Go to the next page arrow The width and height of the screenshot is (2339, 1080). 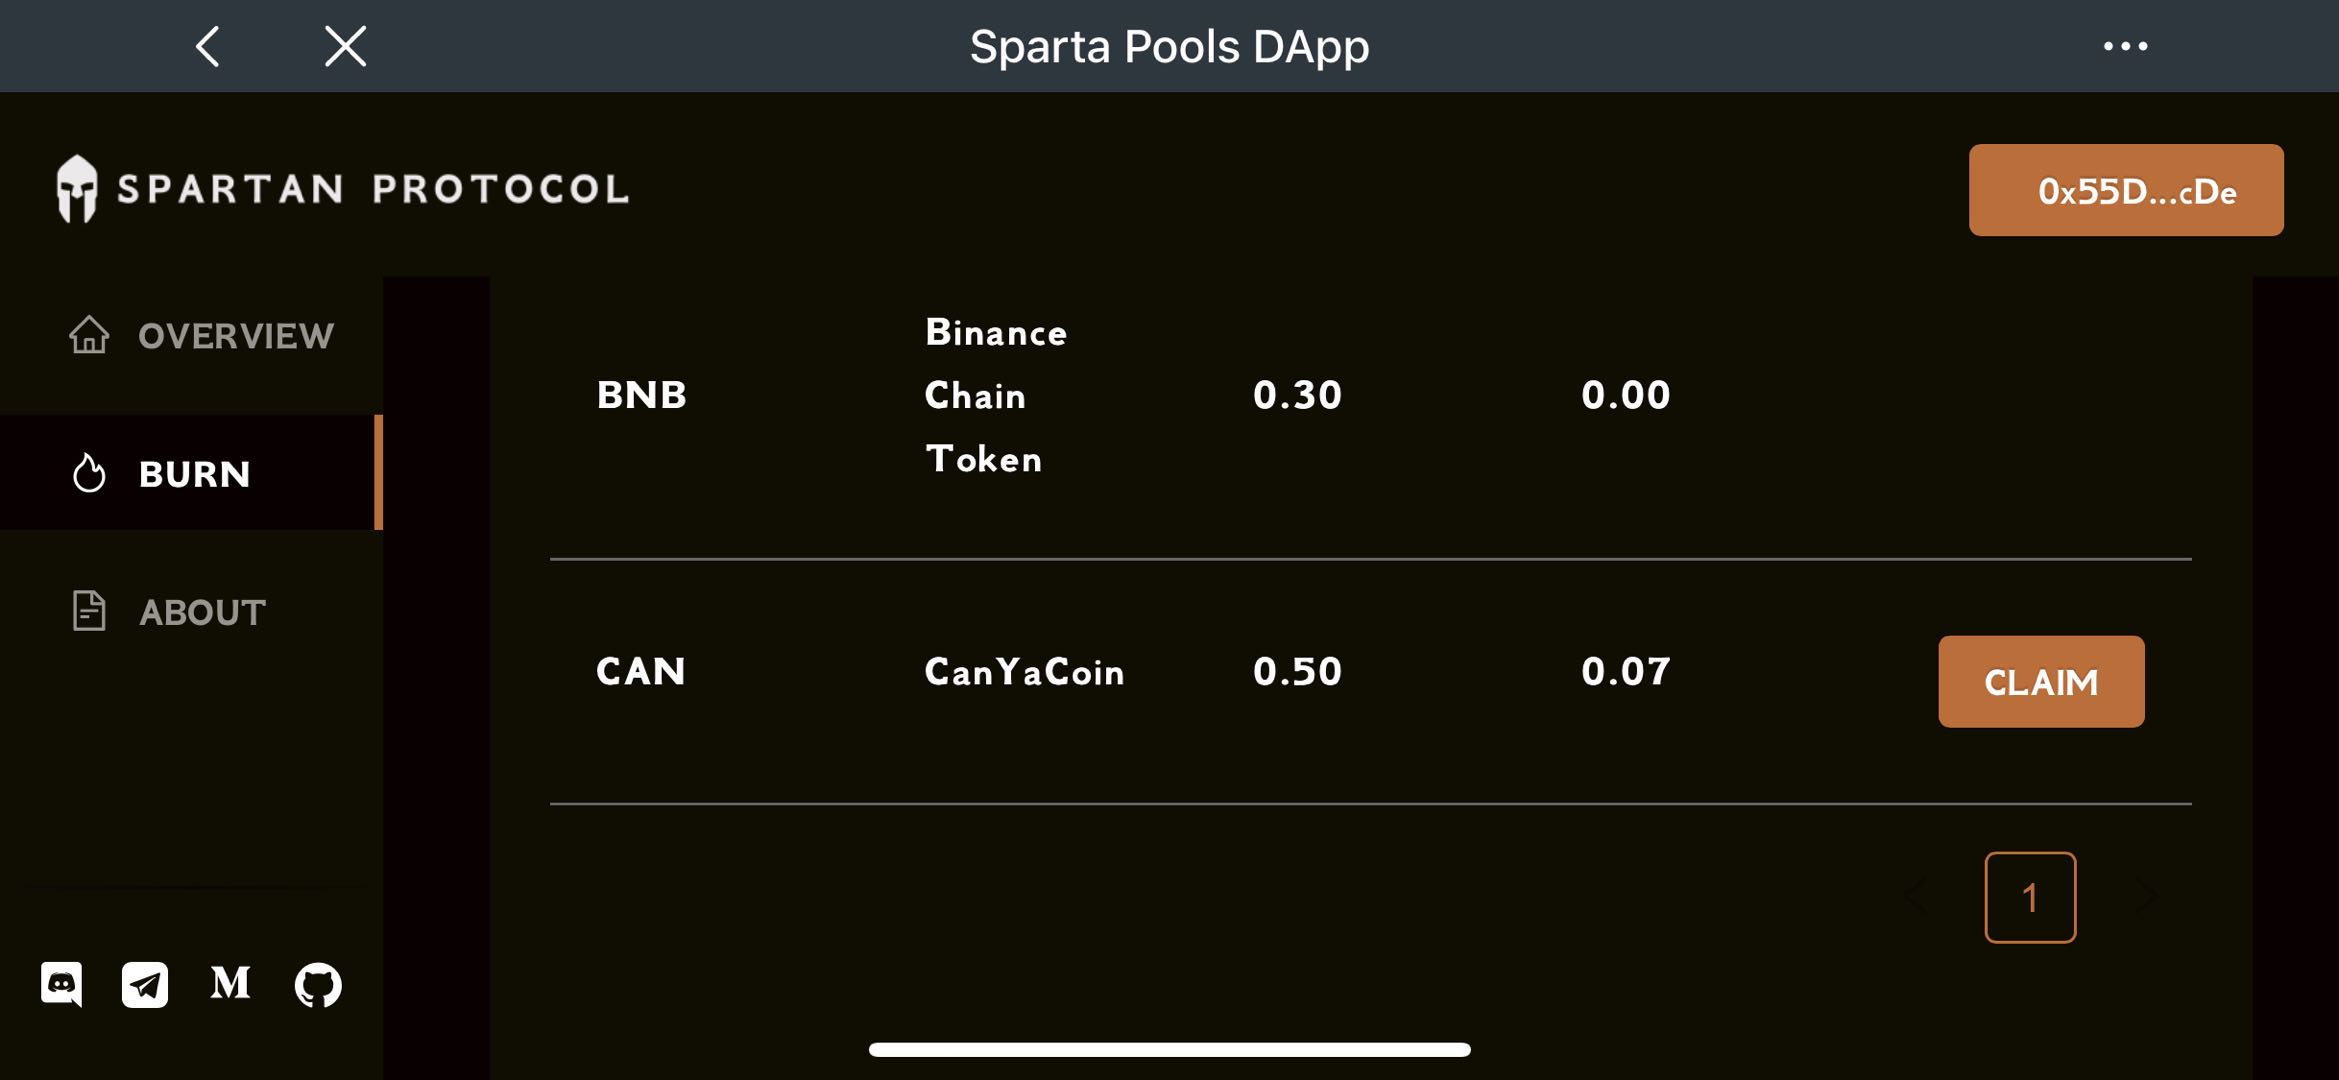[2146, 896]
